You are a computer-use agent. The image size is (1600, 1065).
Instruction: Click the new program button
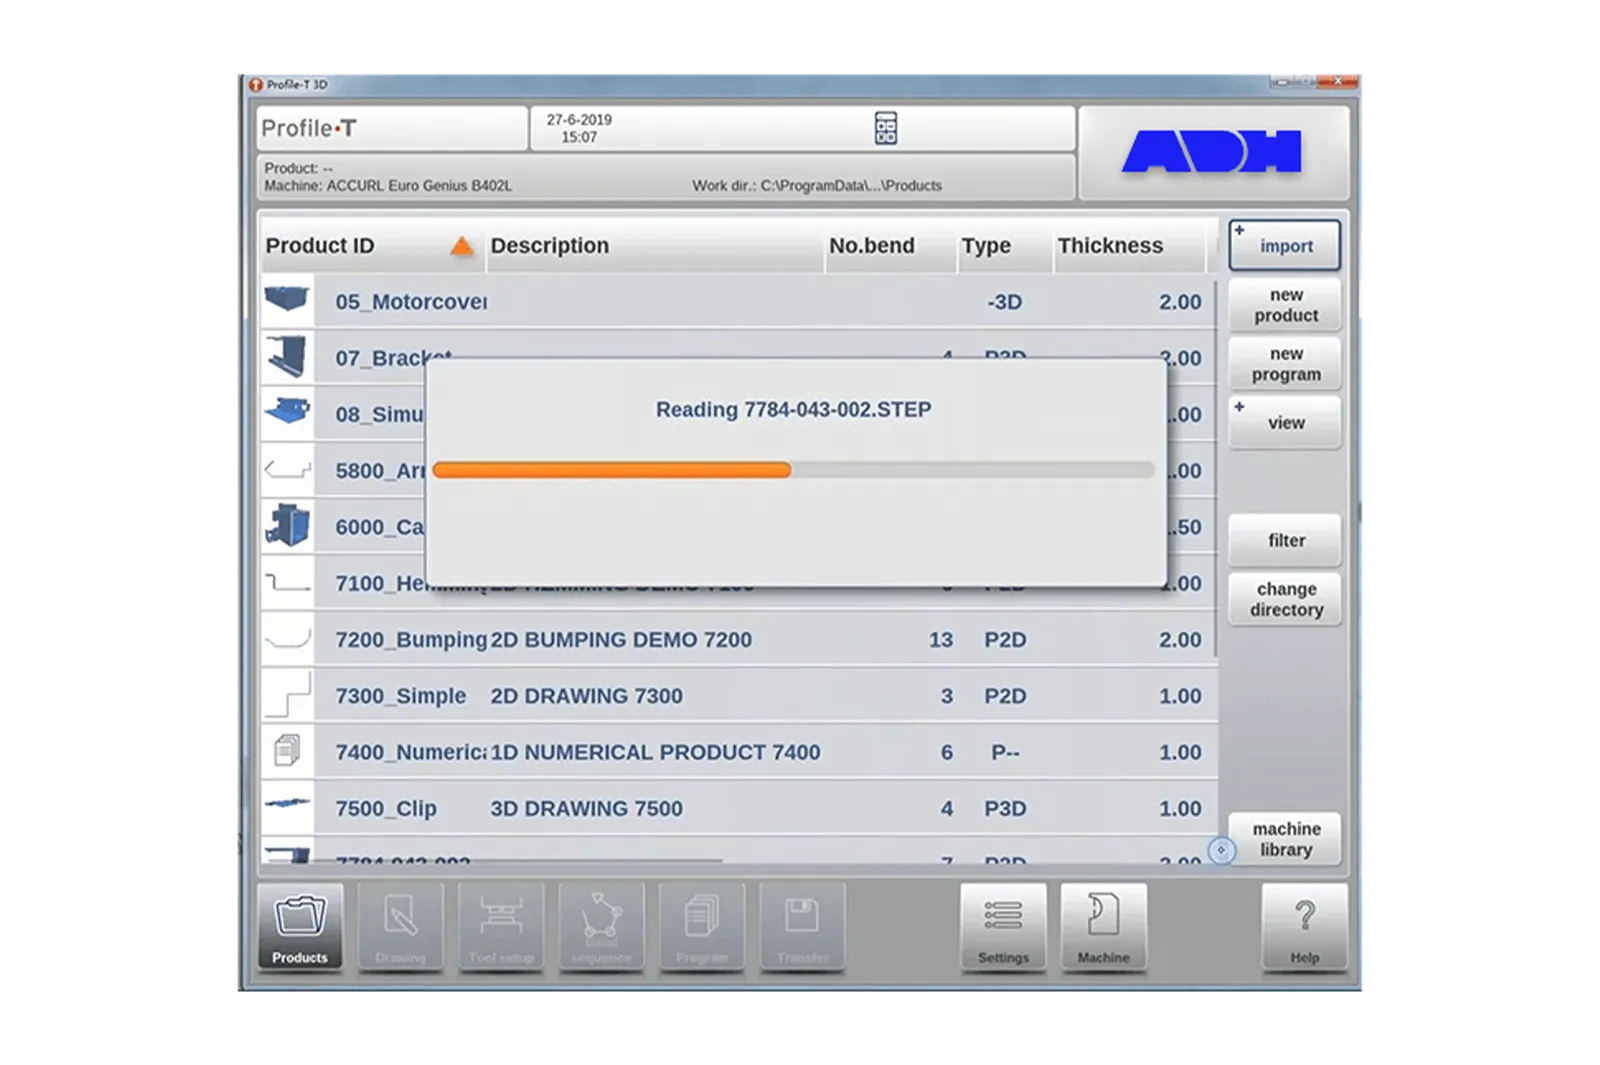(x=1285, y=364)
